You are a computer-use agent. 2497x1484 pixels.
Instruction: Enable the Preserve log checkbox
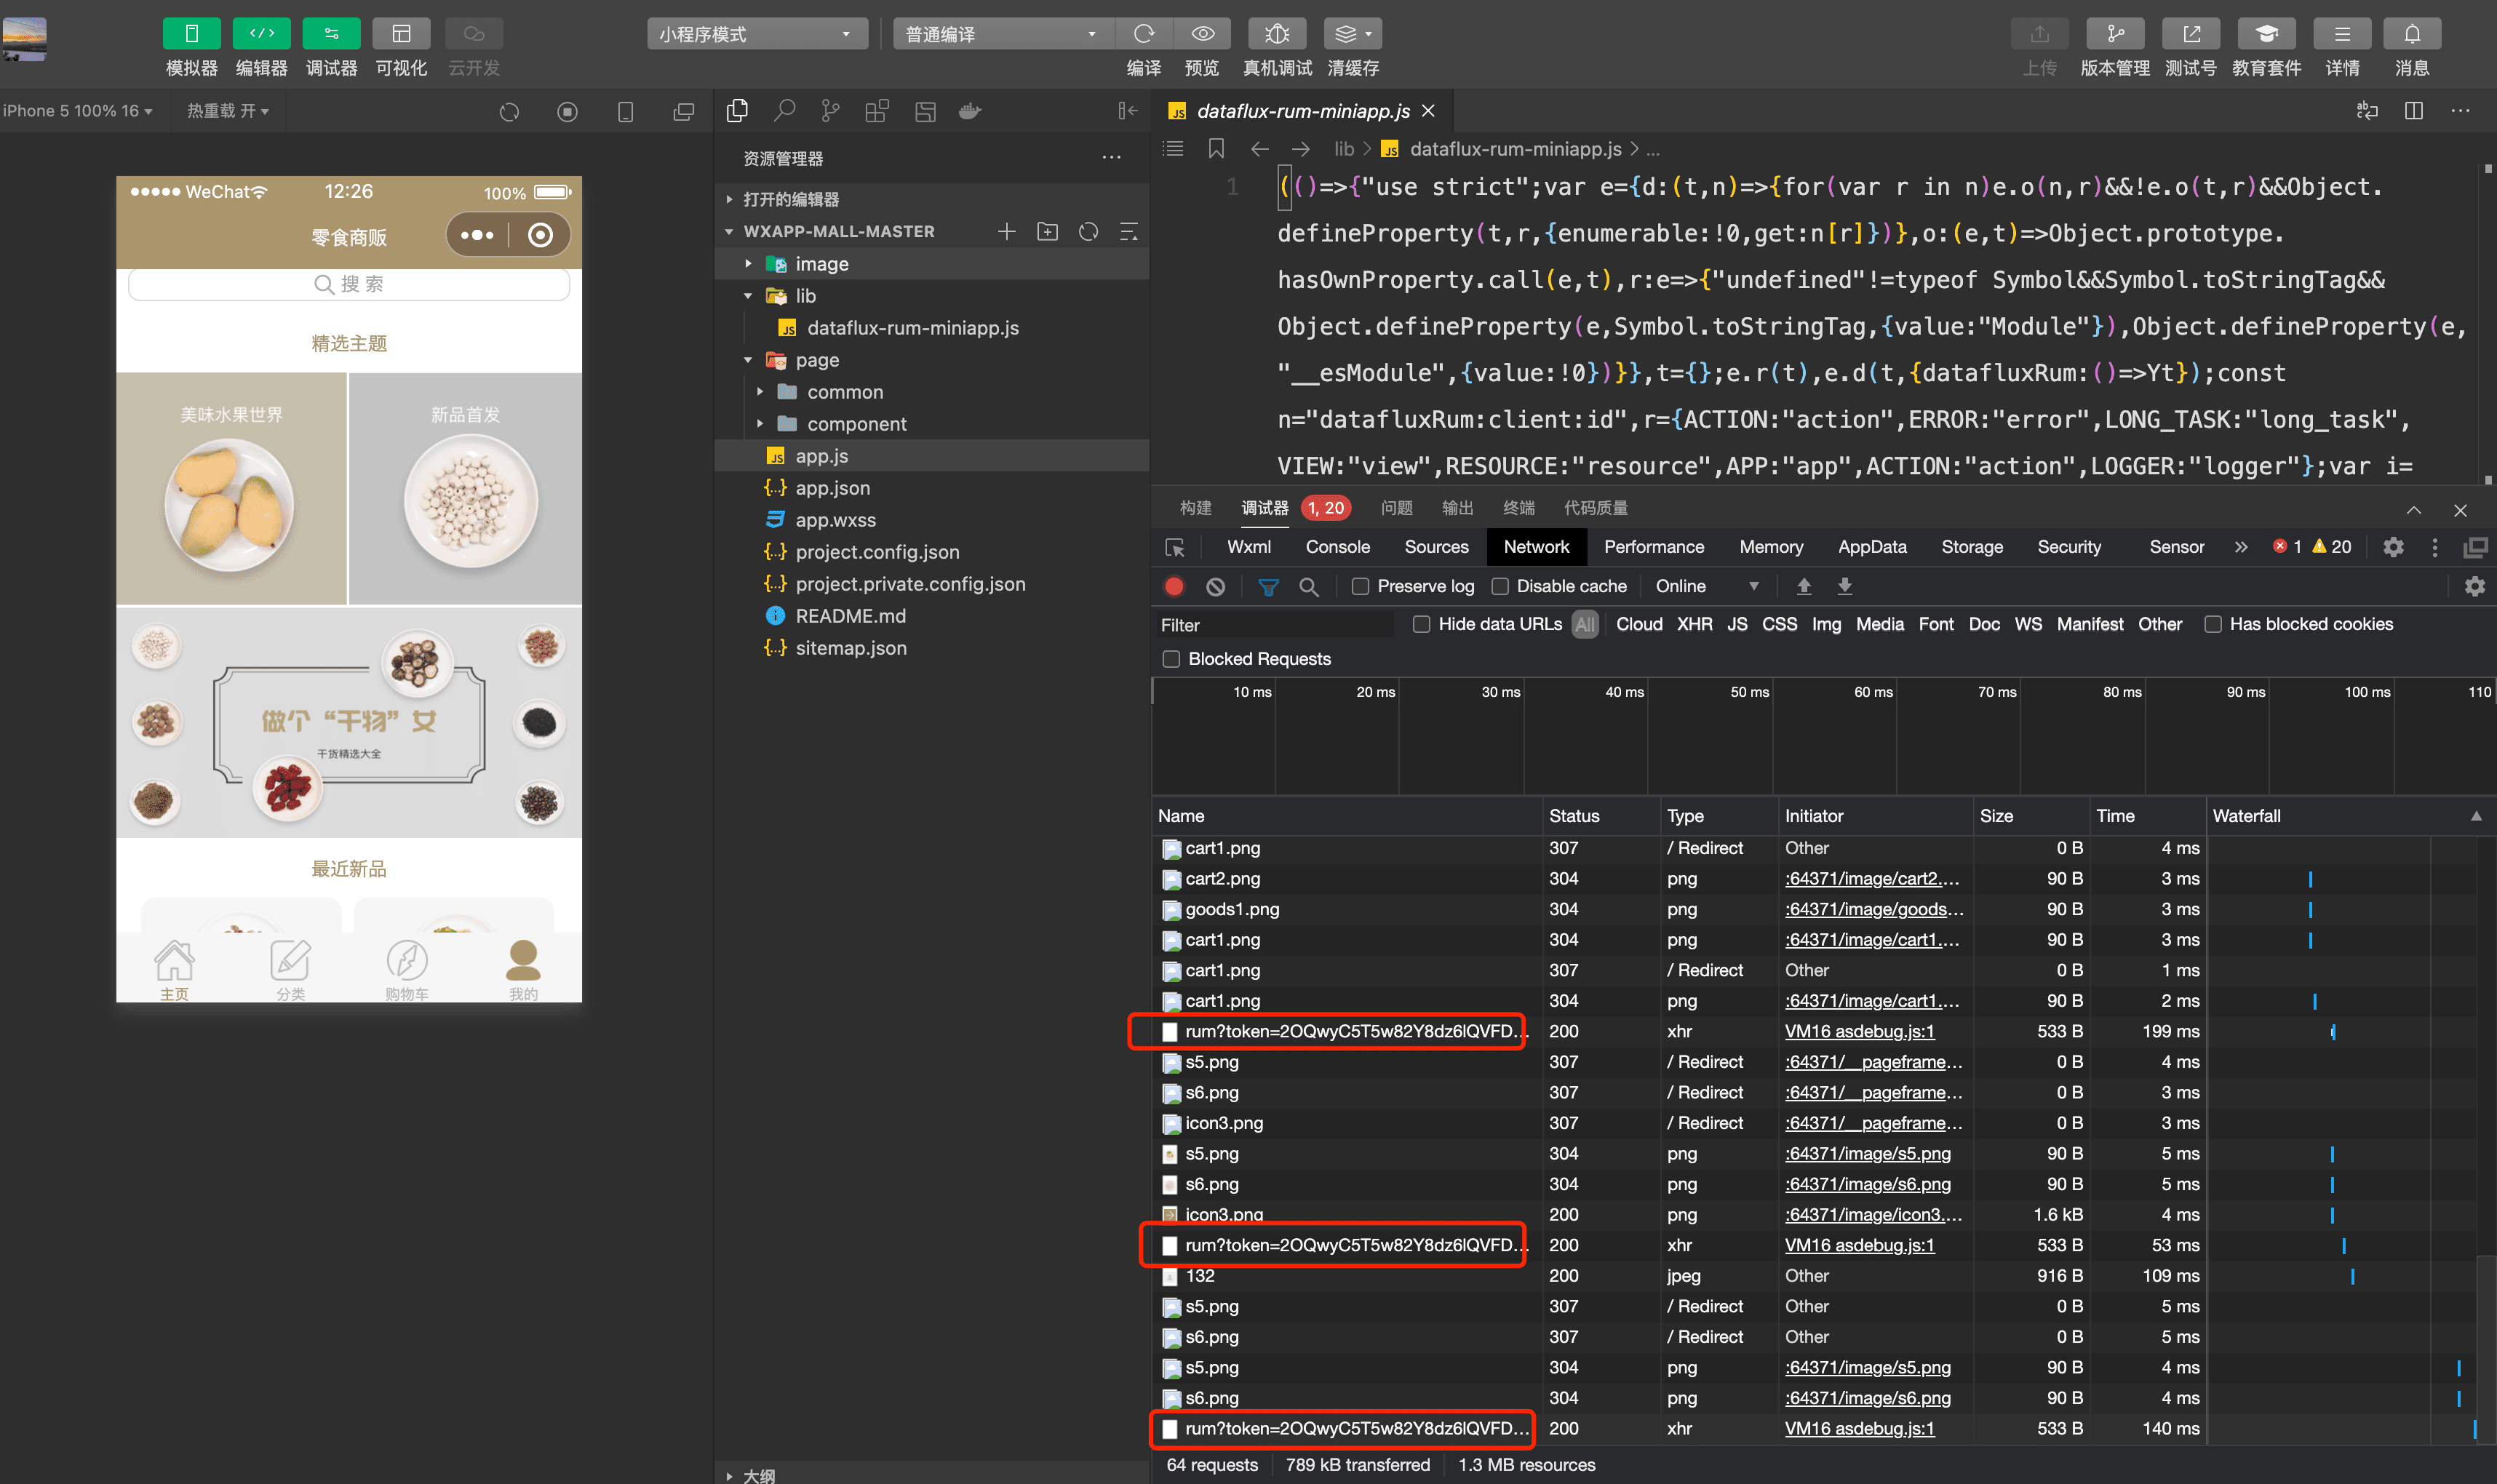coord(1360,587)
